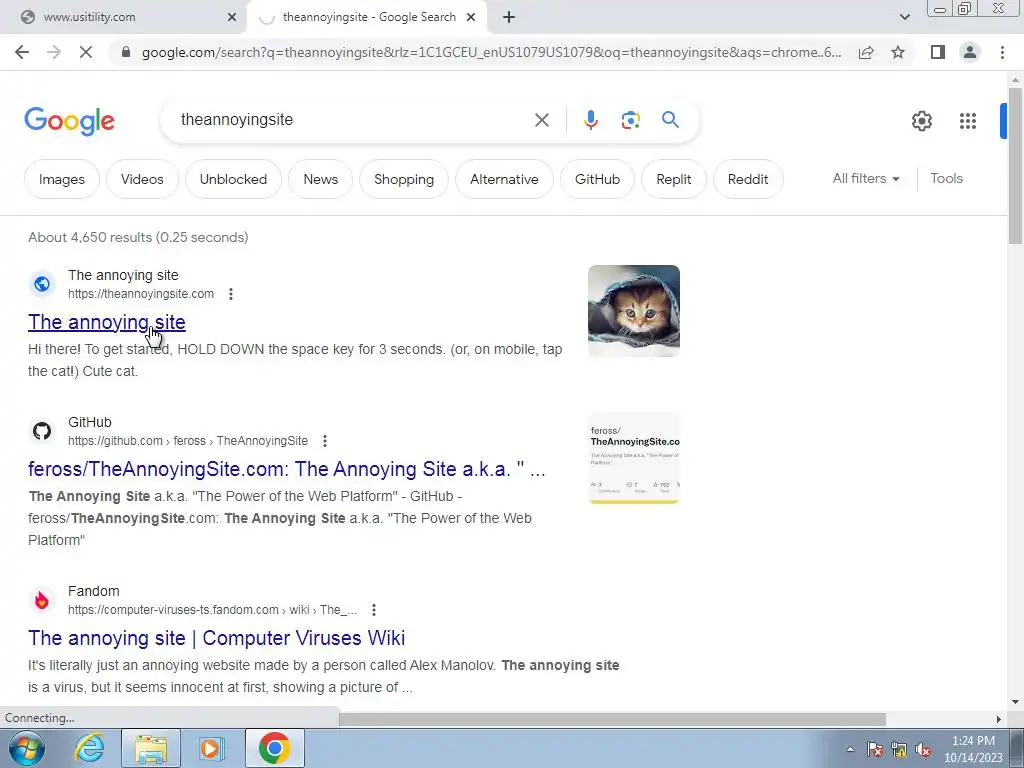Open options for the GitHub result
The image size is (1024, 768).
pyautogui.click(x=325, y=441)
